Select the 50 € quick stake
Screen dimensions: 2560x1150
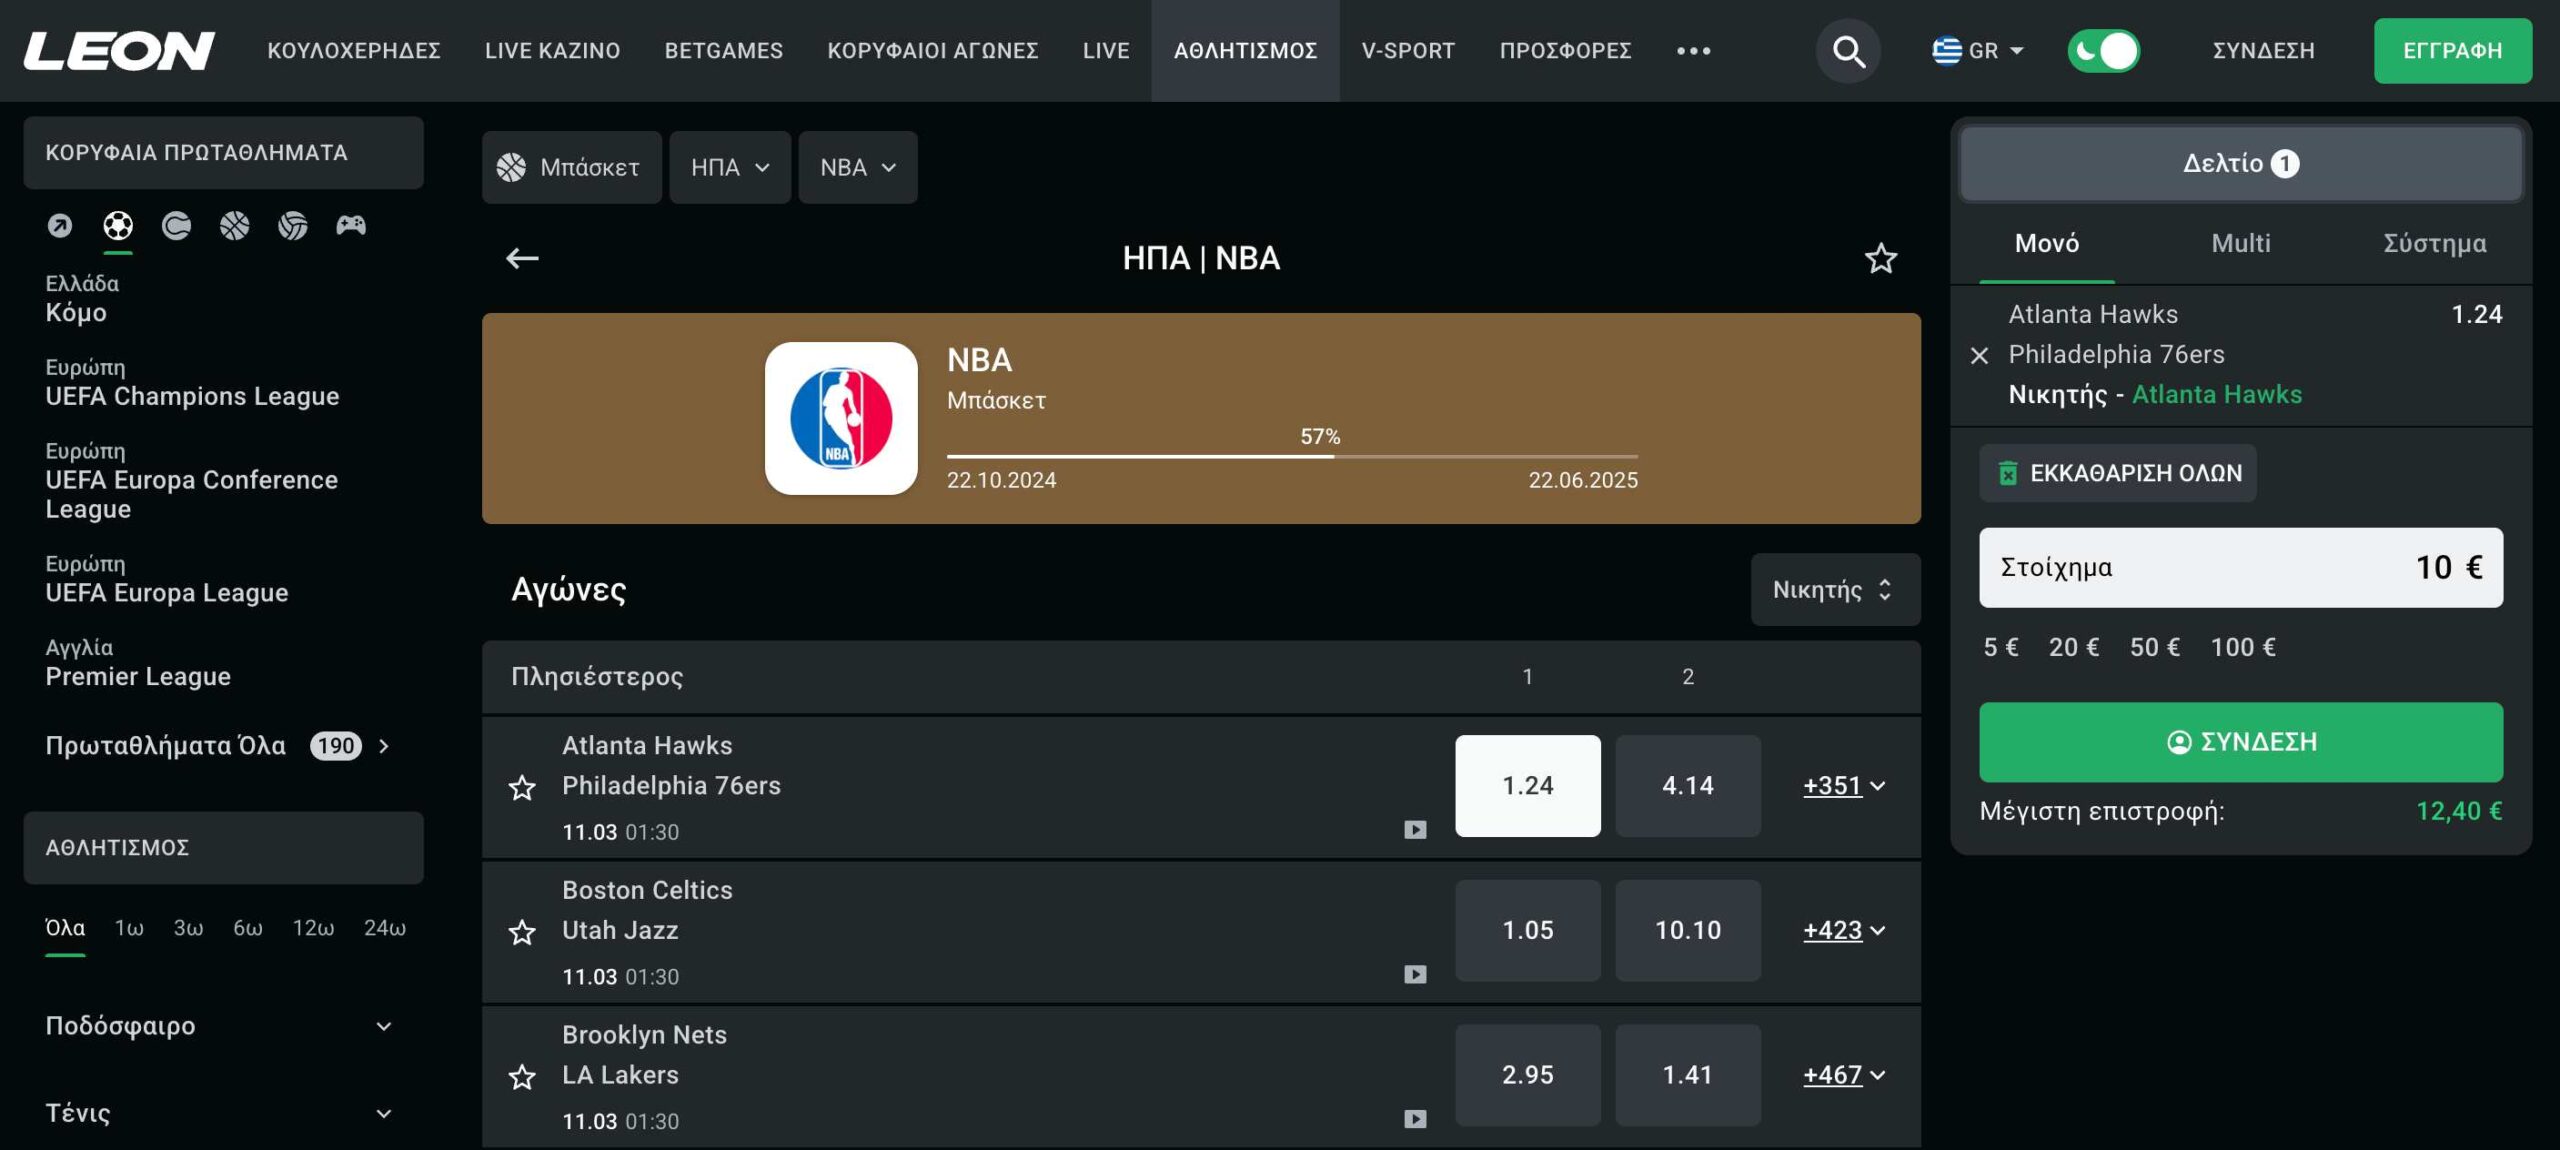click(x=2154, y=648)
